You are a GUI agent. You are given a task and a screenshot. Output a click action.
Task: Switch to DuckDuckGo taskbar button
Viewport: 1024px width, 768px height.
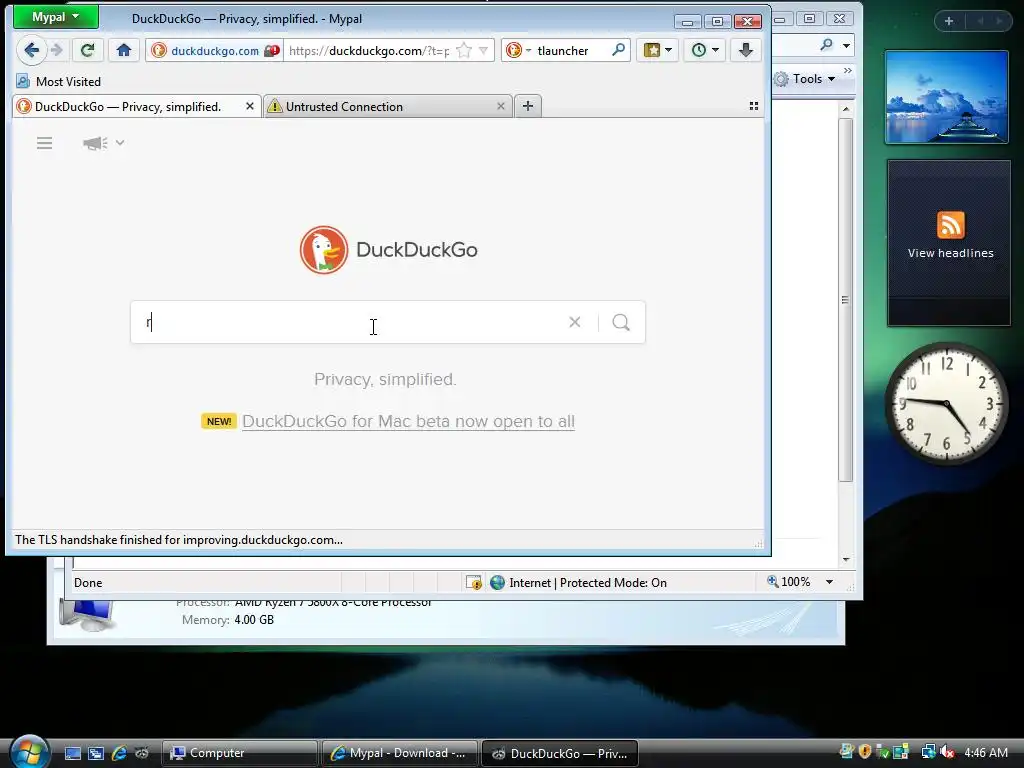(x=560, y=753)
